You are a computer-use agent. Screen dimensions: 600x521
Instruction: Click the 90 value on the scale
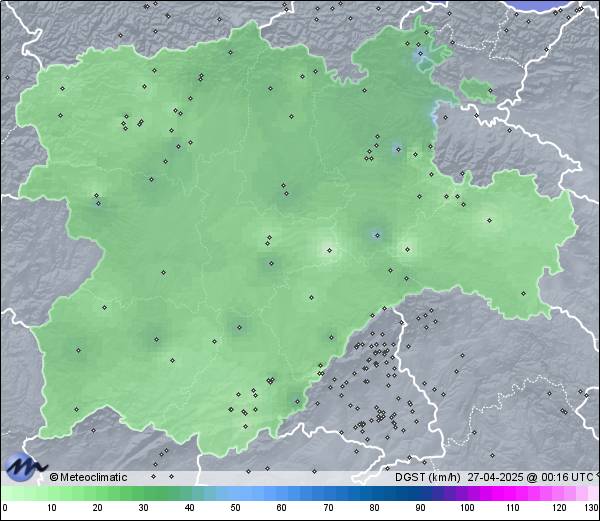[x=421, y=508]
